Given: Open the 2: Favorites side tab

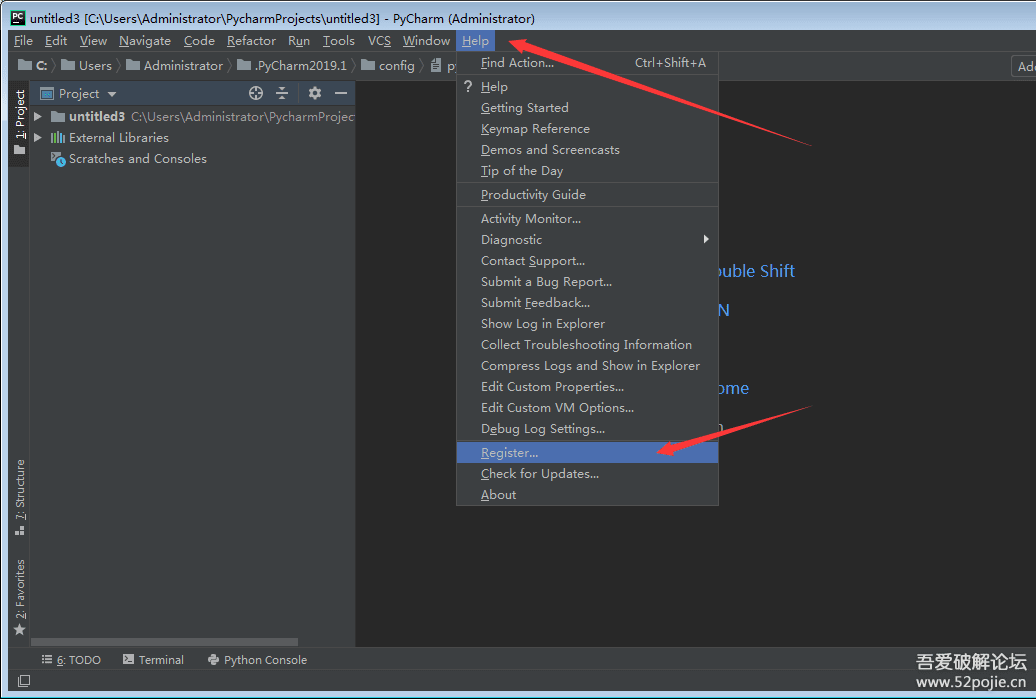Looking at the screenshot, I should [20, 597].
